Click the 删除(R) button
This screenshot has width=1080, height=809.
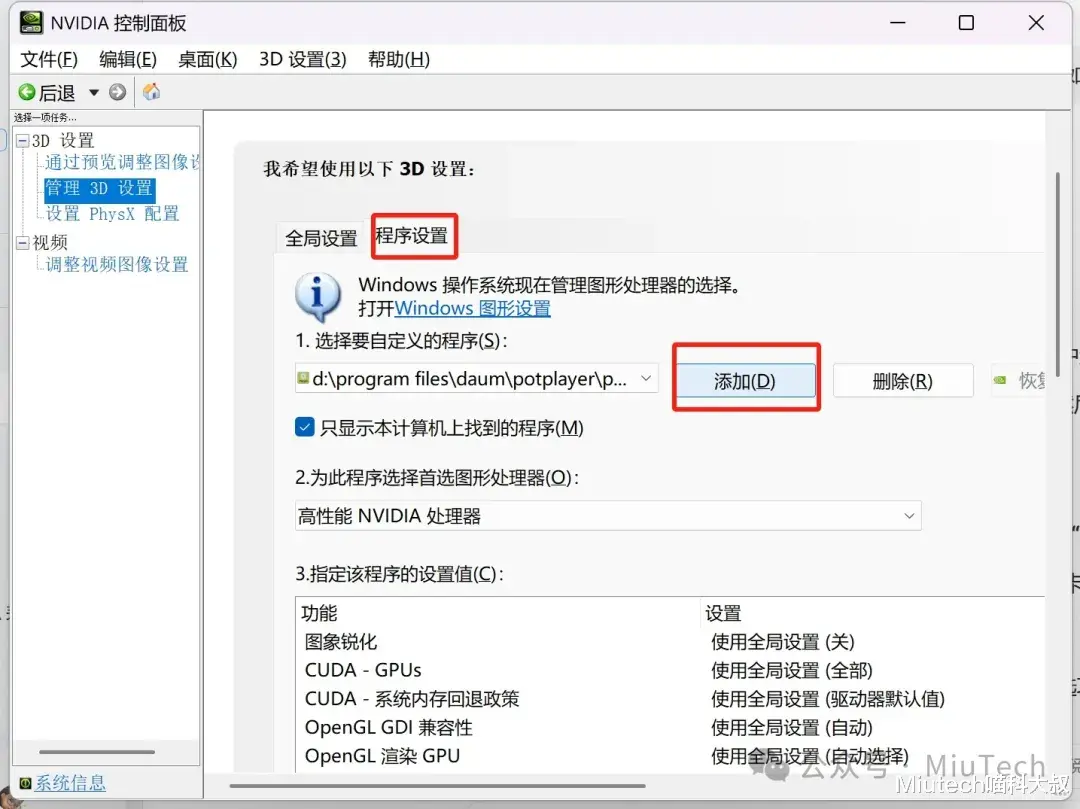point(903,381)
